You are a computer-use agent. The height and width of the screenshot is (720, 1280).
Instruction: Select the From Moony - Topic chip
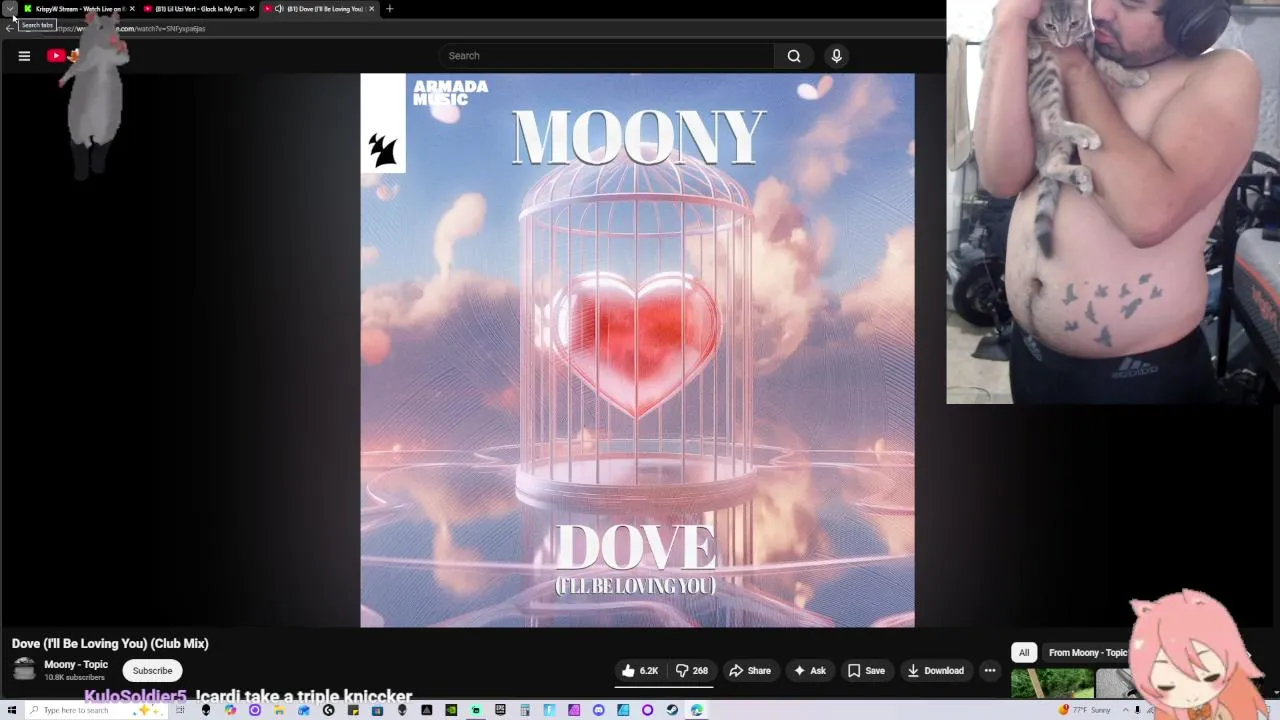click(1087, 652)
